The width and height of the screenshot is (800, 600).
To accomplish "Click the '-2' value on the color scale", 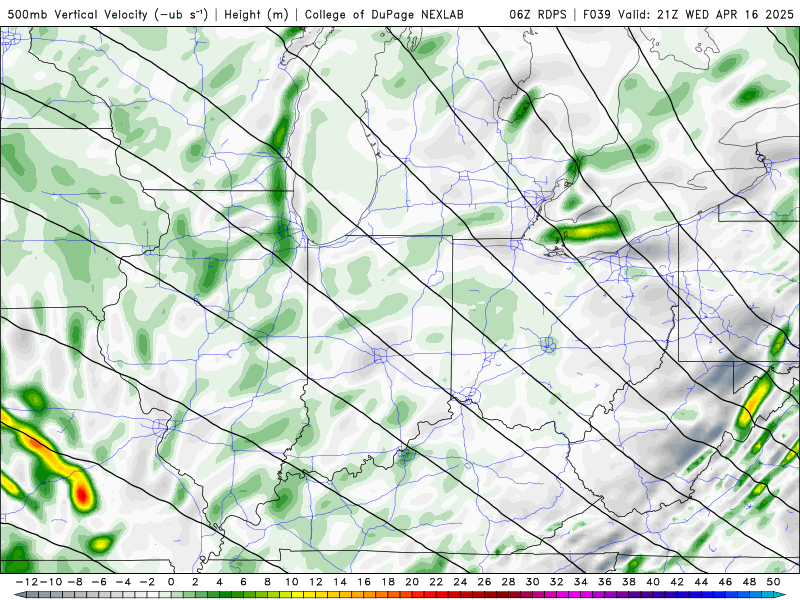I will (x=147, y=582).
